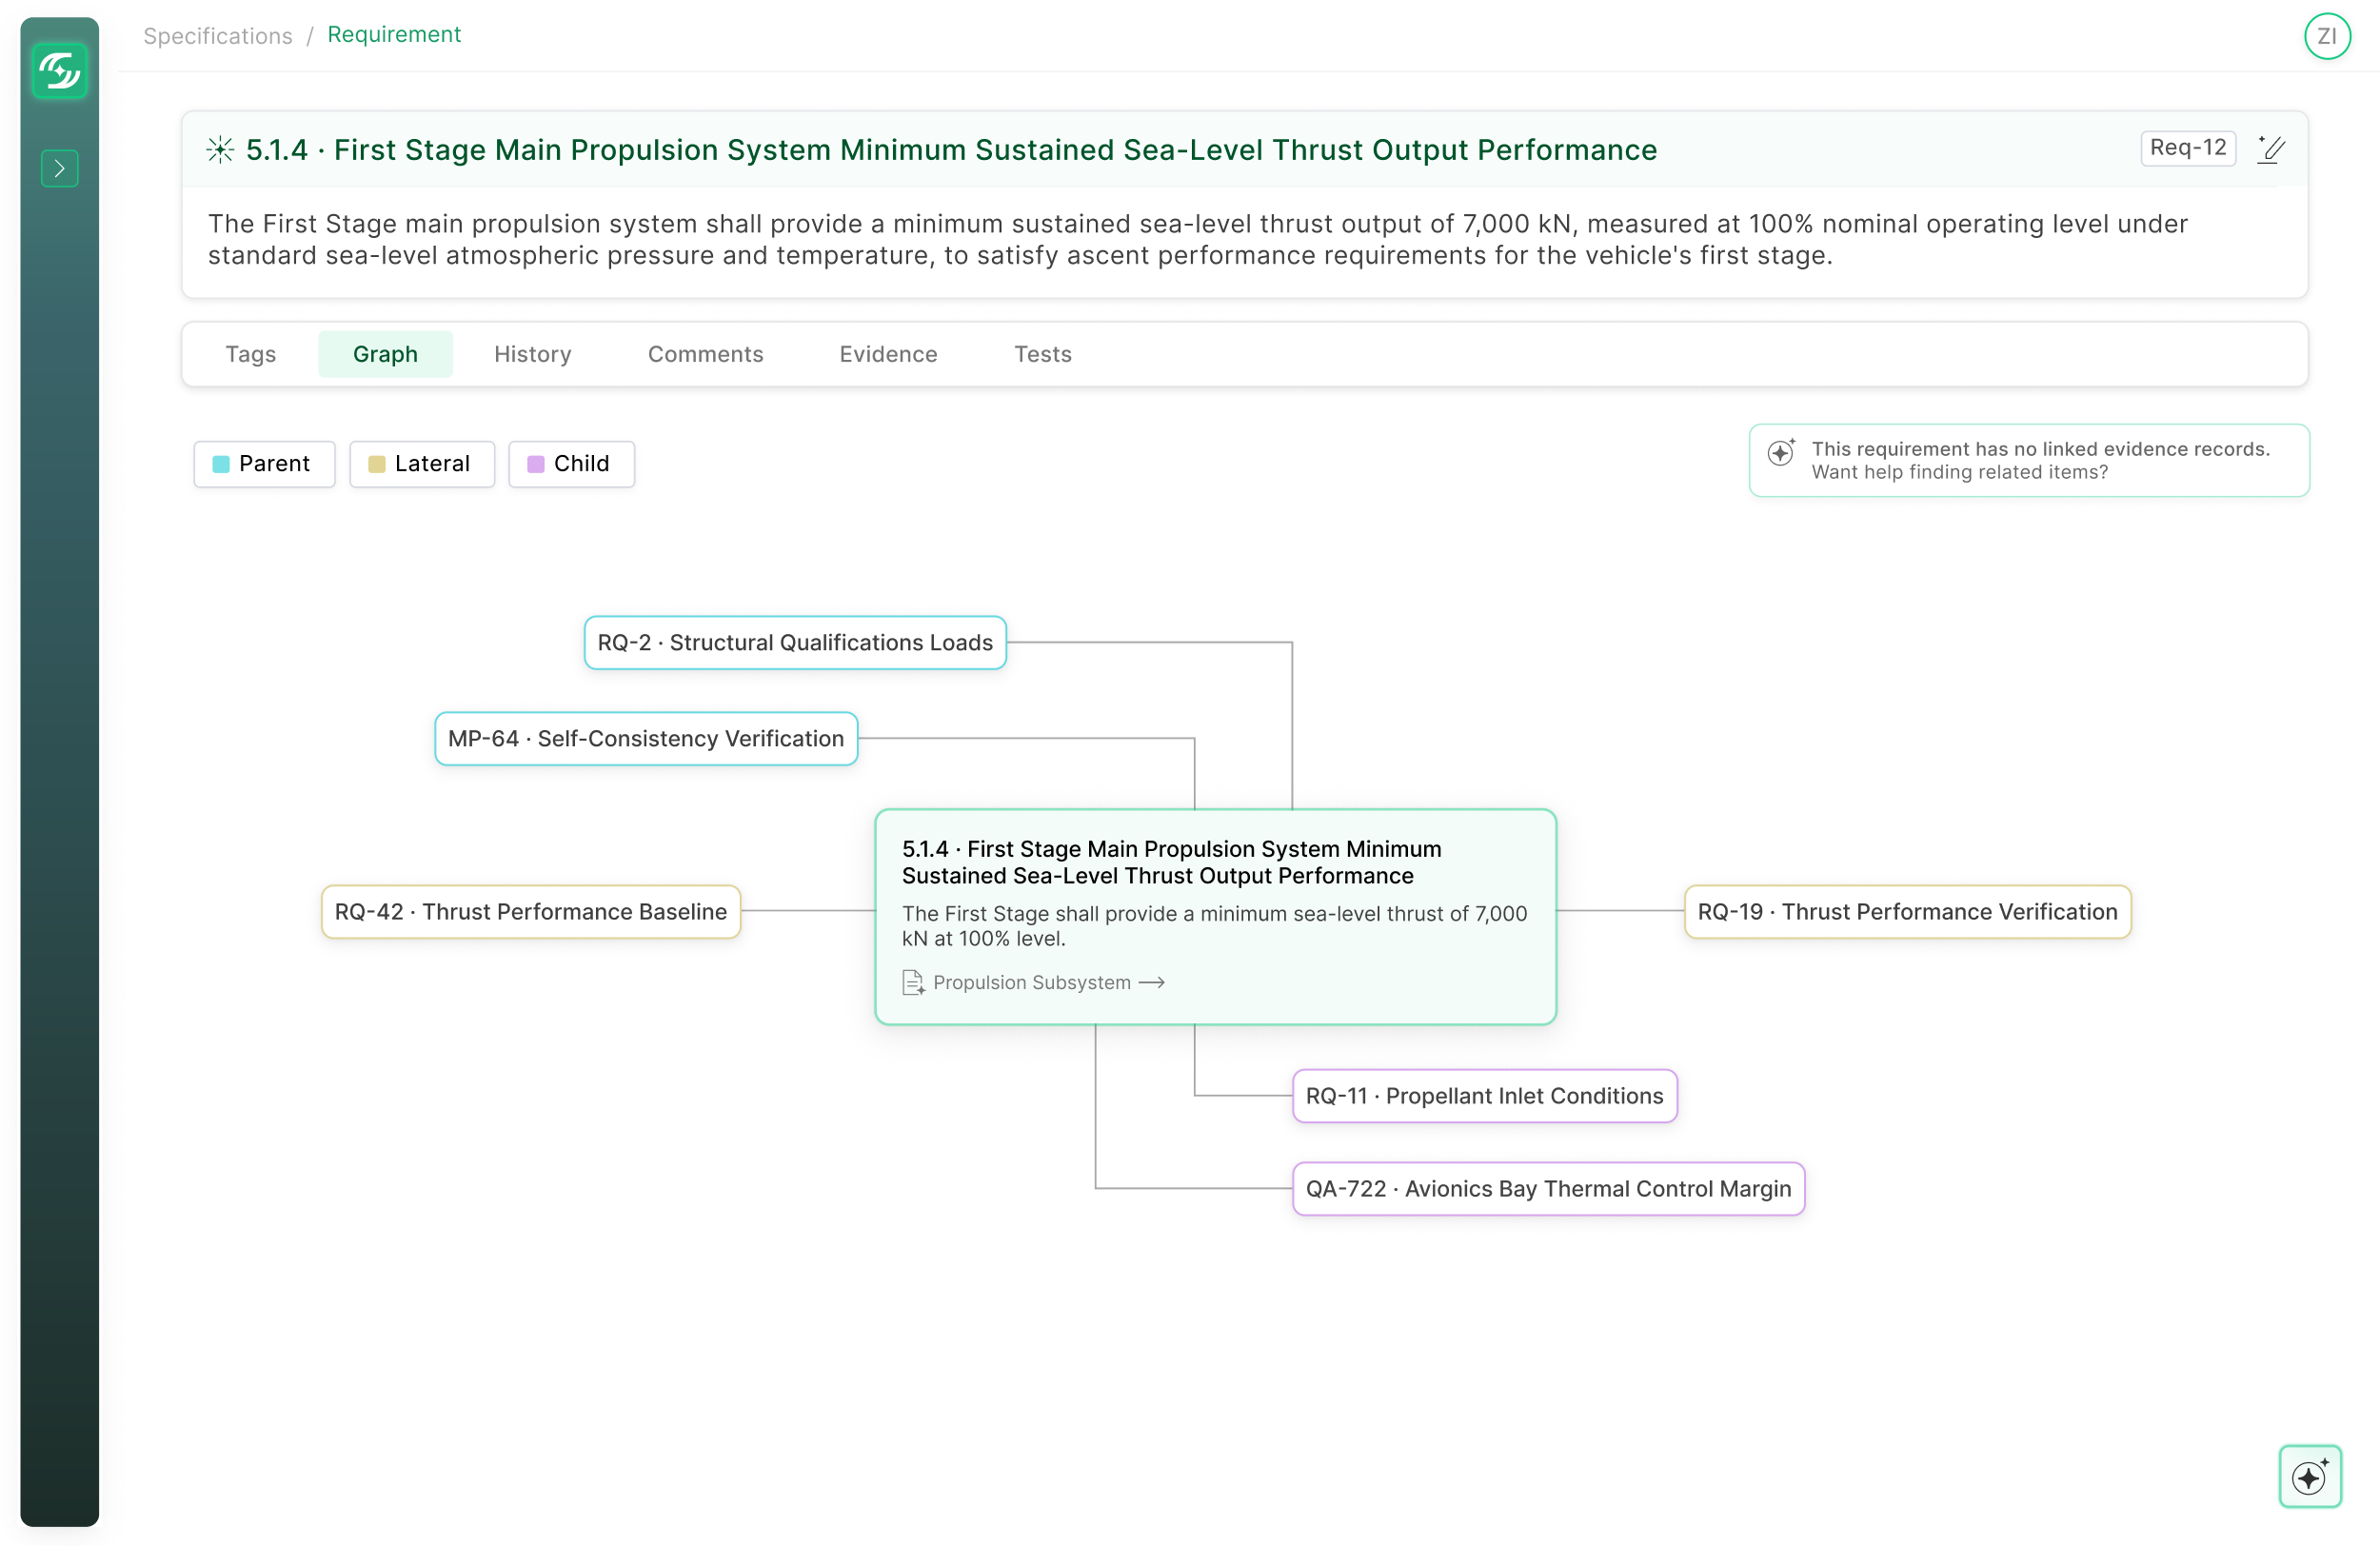Switch to the History tab
Image resolution: width=2380 pixels, height=1546 pixels.
point(532,354)
